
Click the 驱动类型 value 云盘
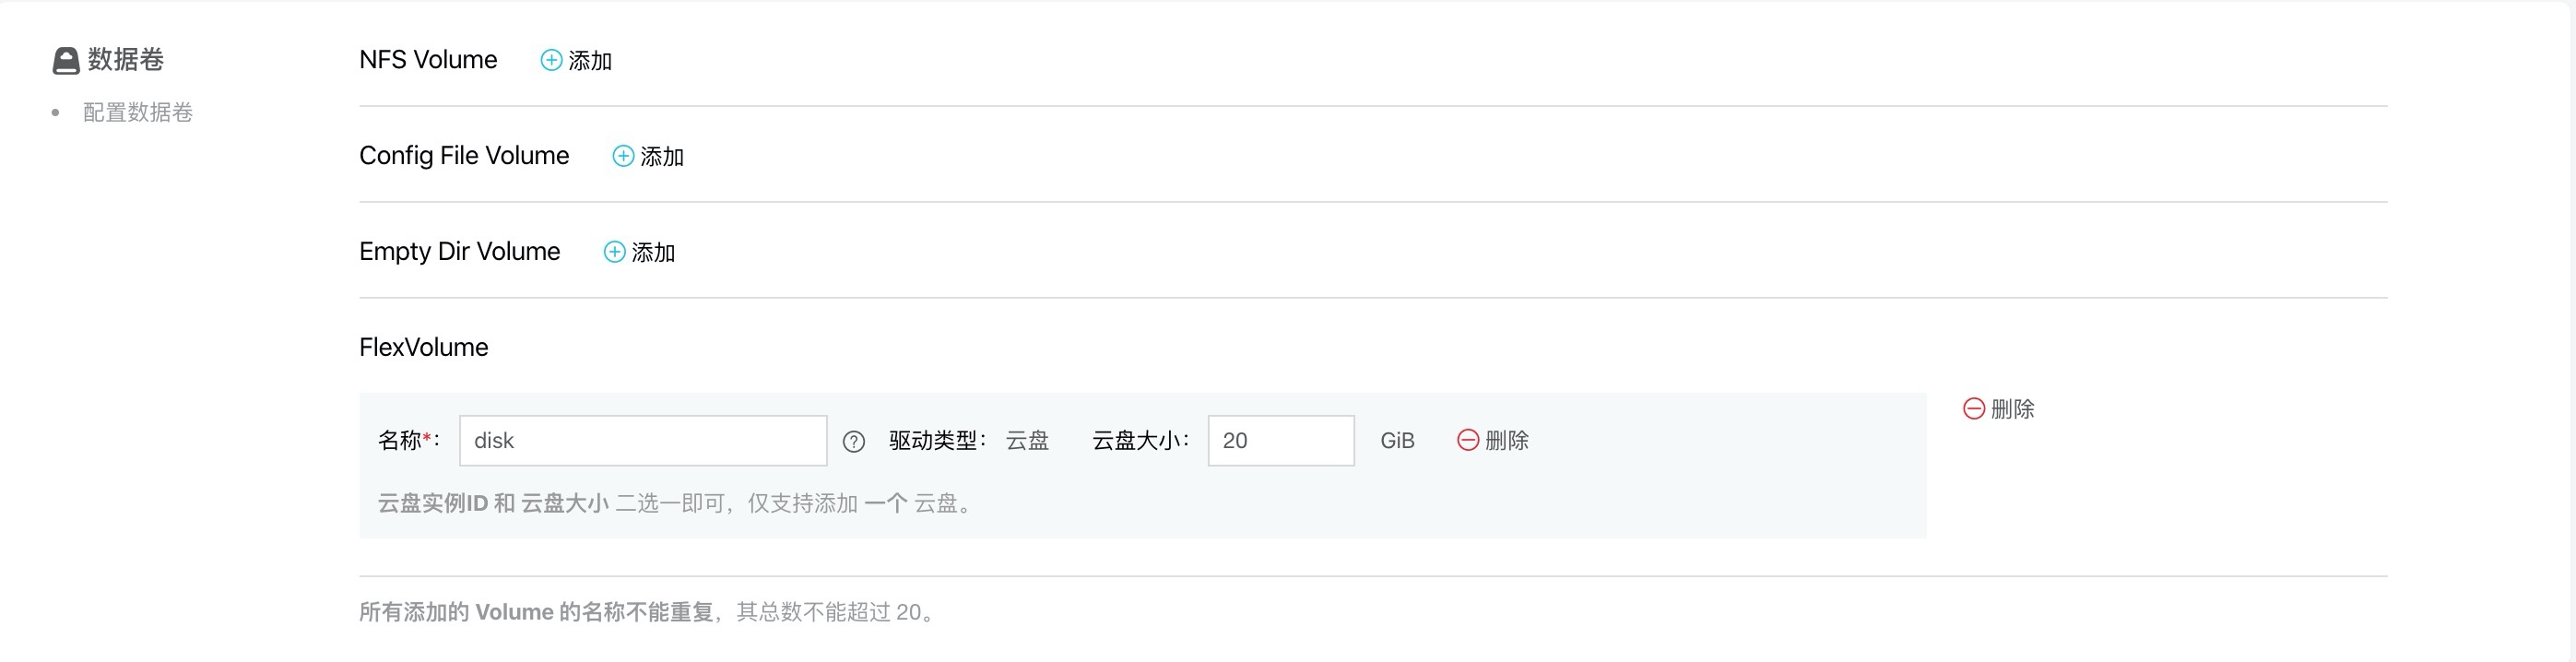click(x=1027, y=441)
